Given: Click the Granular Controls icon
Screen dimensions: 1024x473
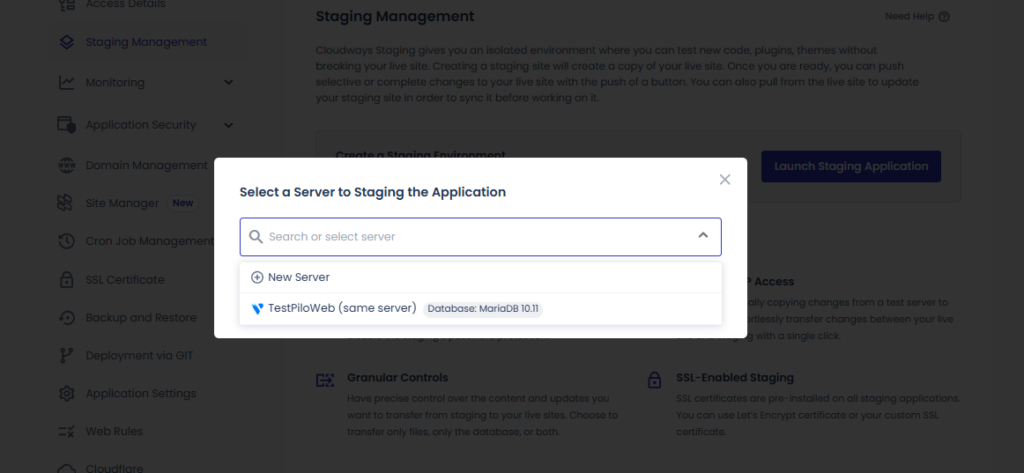Looking at the screenshot, I should [325, 380].
